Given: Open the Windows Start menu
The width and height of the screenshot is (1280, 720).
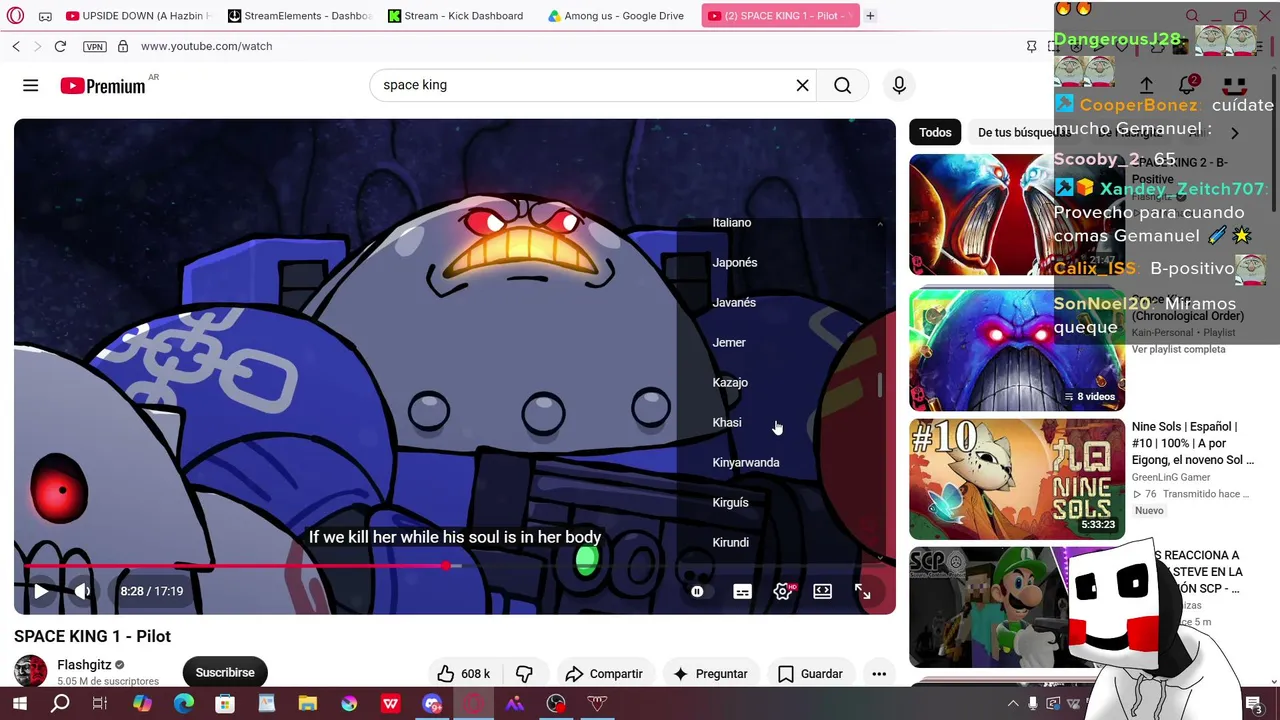Looking at the screenshot, I should [x=19, y=704].
